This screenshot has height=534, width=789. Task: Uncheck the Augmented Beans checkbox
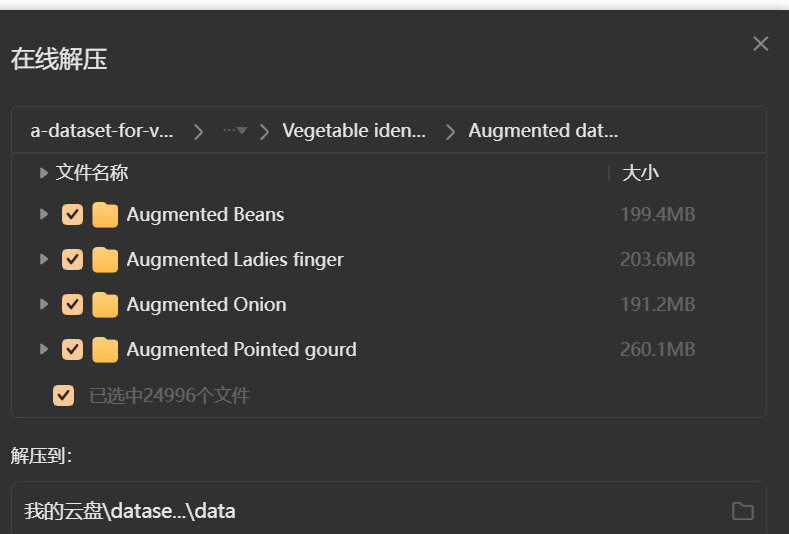(x=72, y=215)
